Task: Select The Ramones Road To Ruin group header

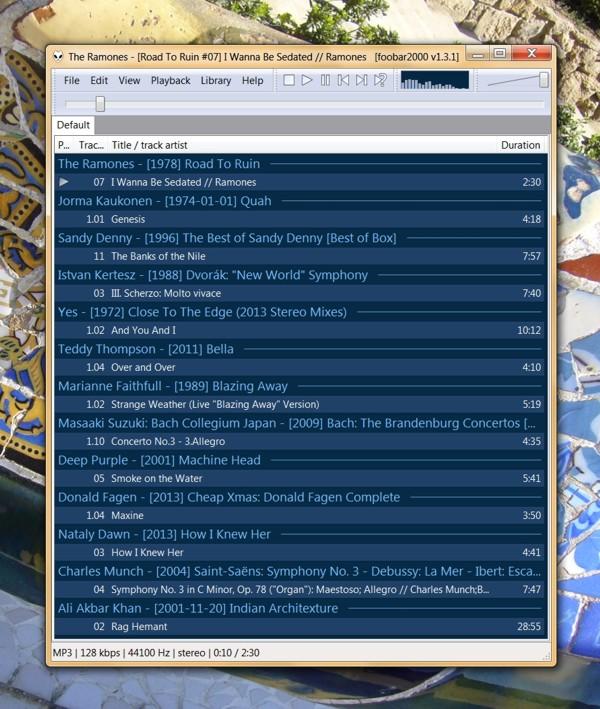Action: point(301,164)
